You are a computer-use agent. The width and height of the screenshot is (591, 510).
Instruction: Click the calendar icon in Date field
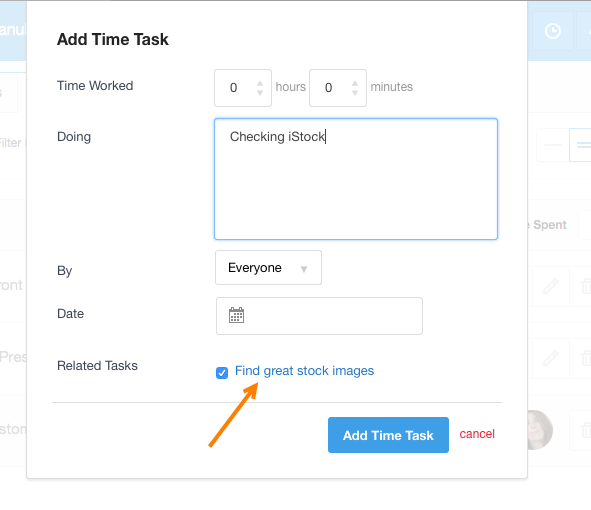(x=236, y=315)
